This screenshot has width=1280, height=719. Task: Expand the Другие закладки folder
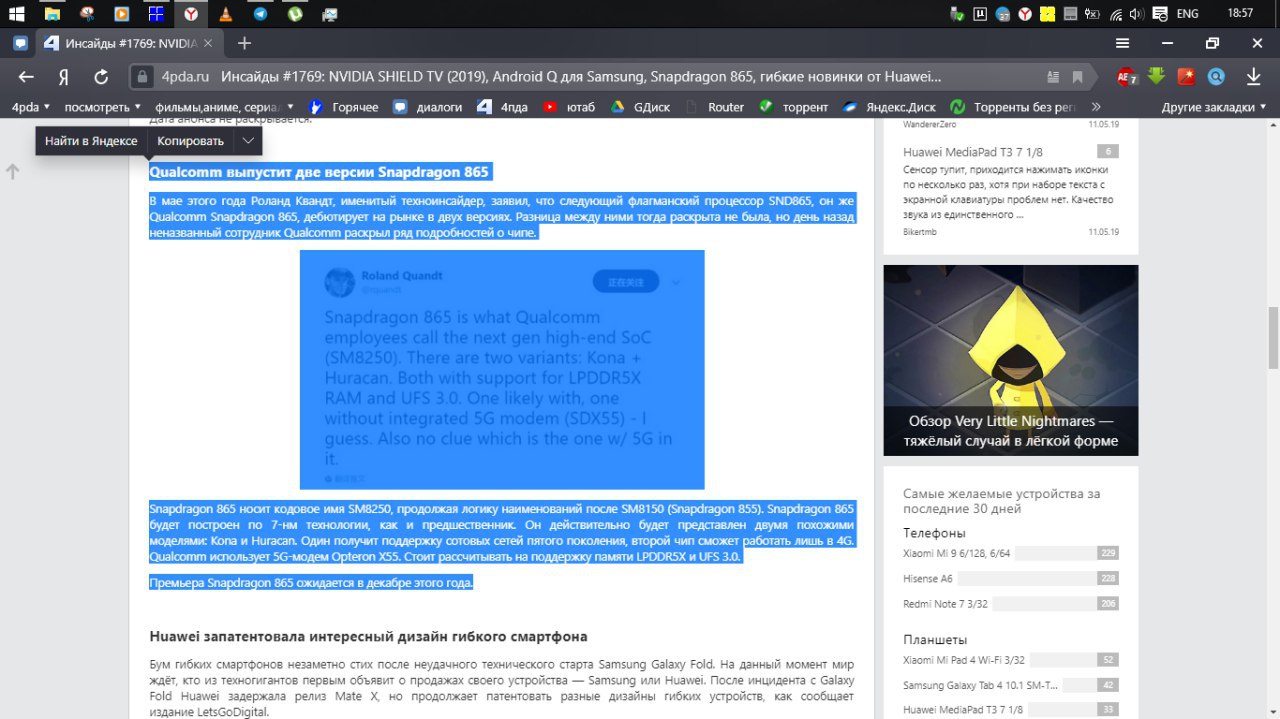1214,107
